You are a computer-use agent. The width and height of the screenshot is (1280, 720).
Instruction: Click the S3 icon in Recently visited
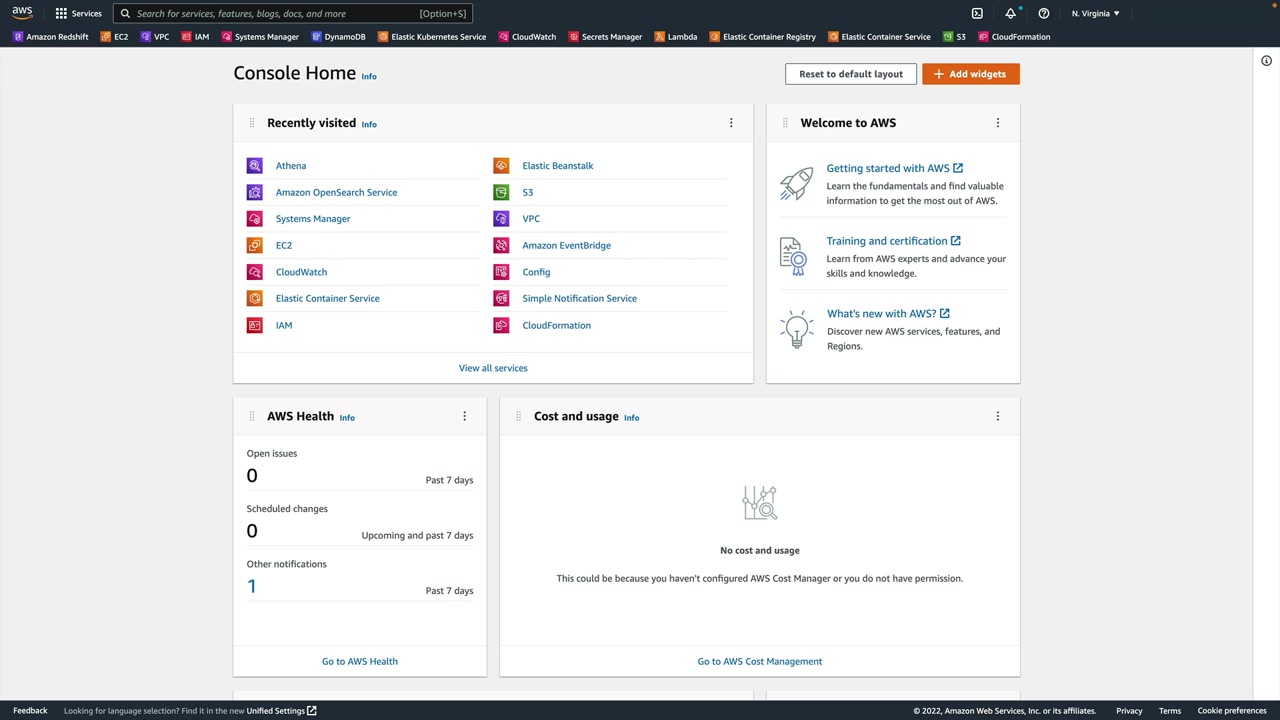(x=501, y=192)
